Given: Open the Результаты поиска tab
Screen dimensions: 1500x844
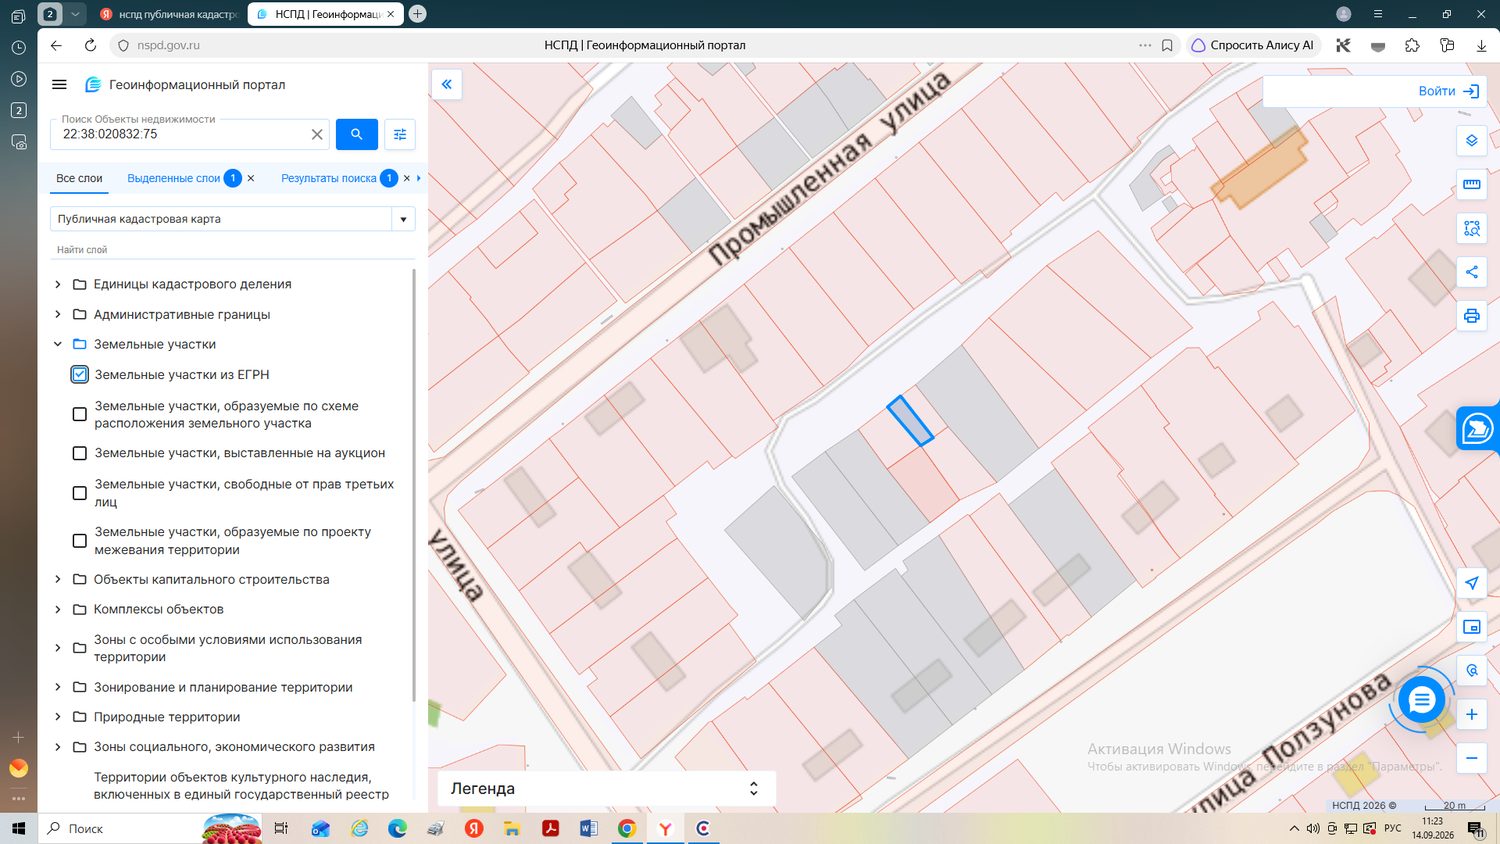Looking at the screenshot, I should pyautogui.click(x=329, y=178).
